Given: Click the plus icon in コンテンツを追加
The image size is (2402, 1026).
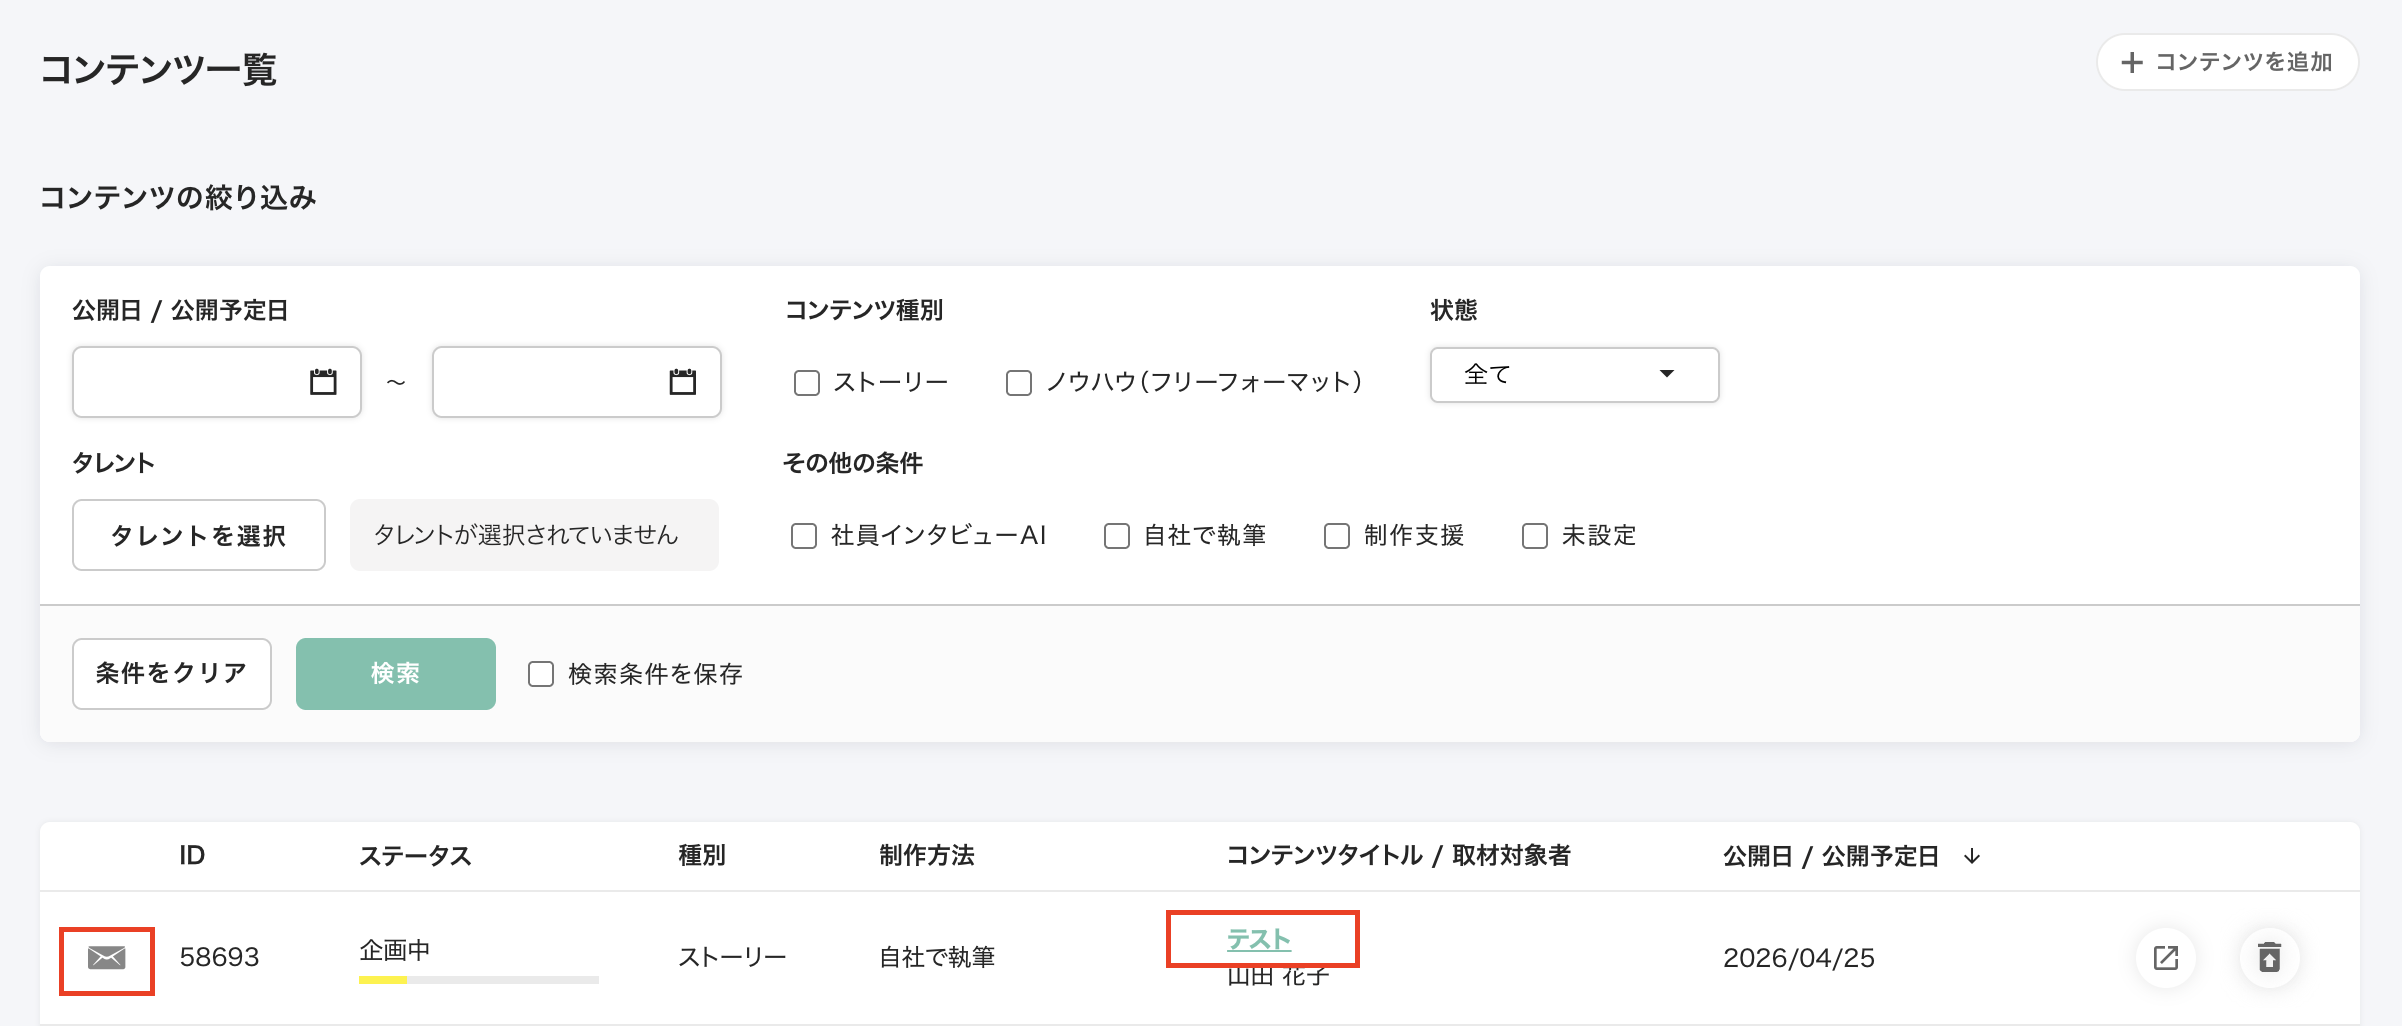Looking at the screenshot, I should [x=2132, y=62].
